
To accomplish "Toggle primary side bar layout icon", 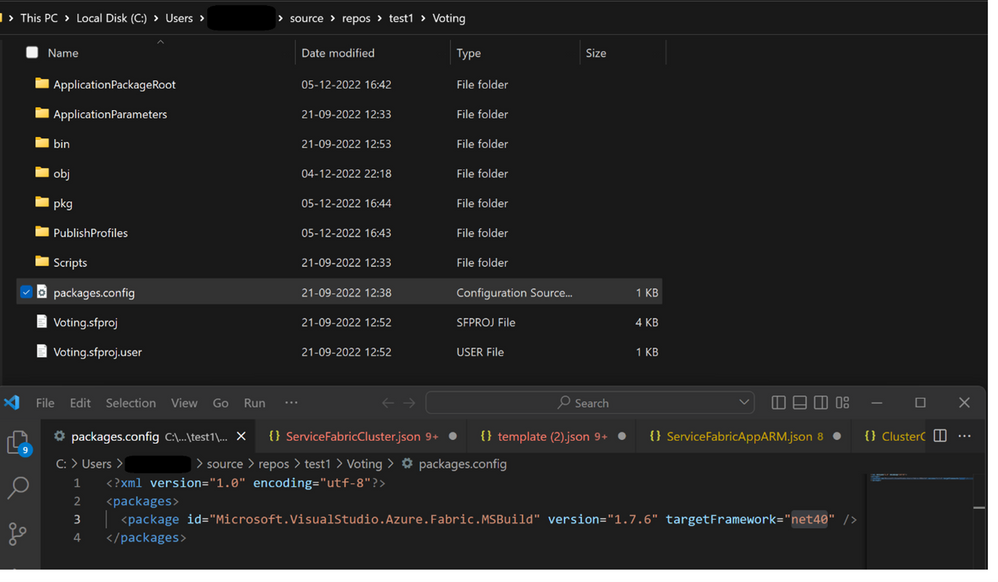I will coord(778,403).
